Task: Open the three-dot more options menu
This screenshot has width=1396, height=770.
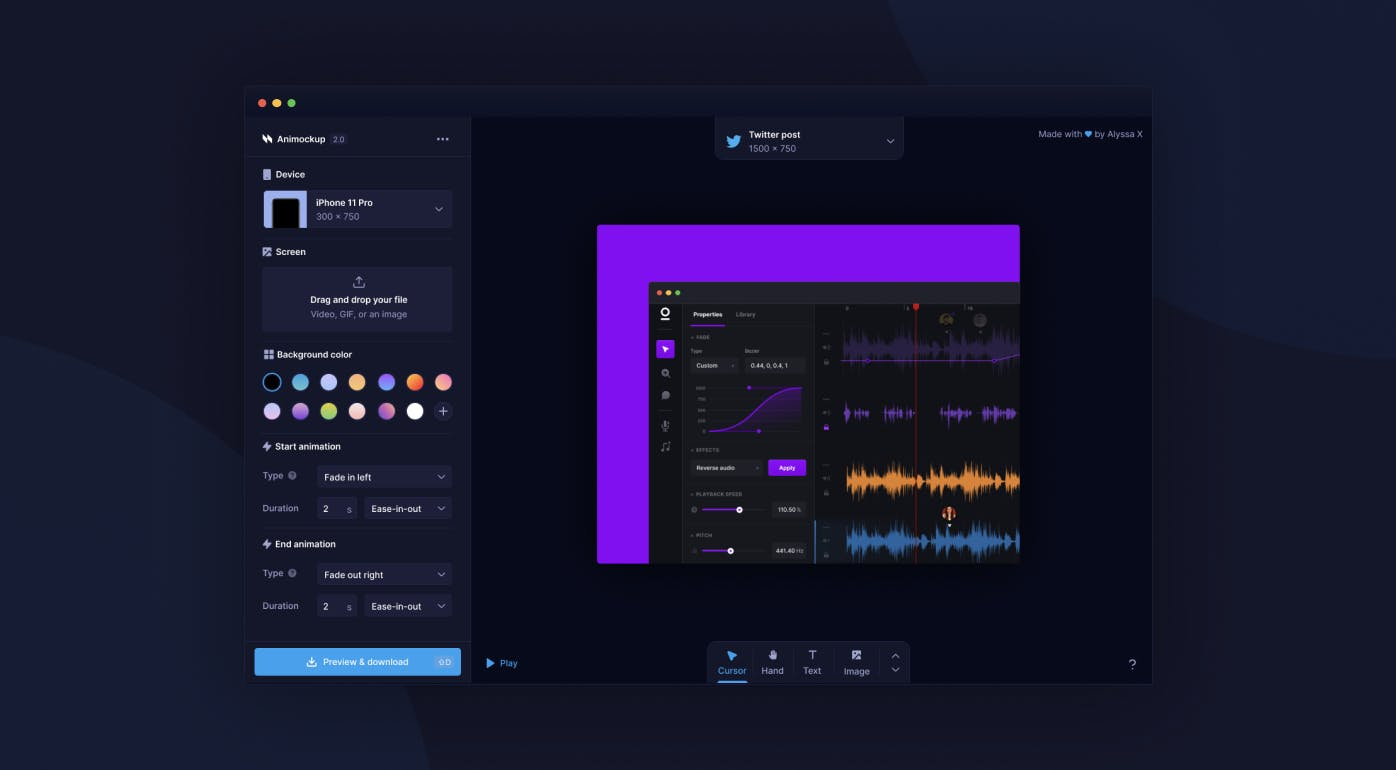Action: pos(443,139)
